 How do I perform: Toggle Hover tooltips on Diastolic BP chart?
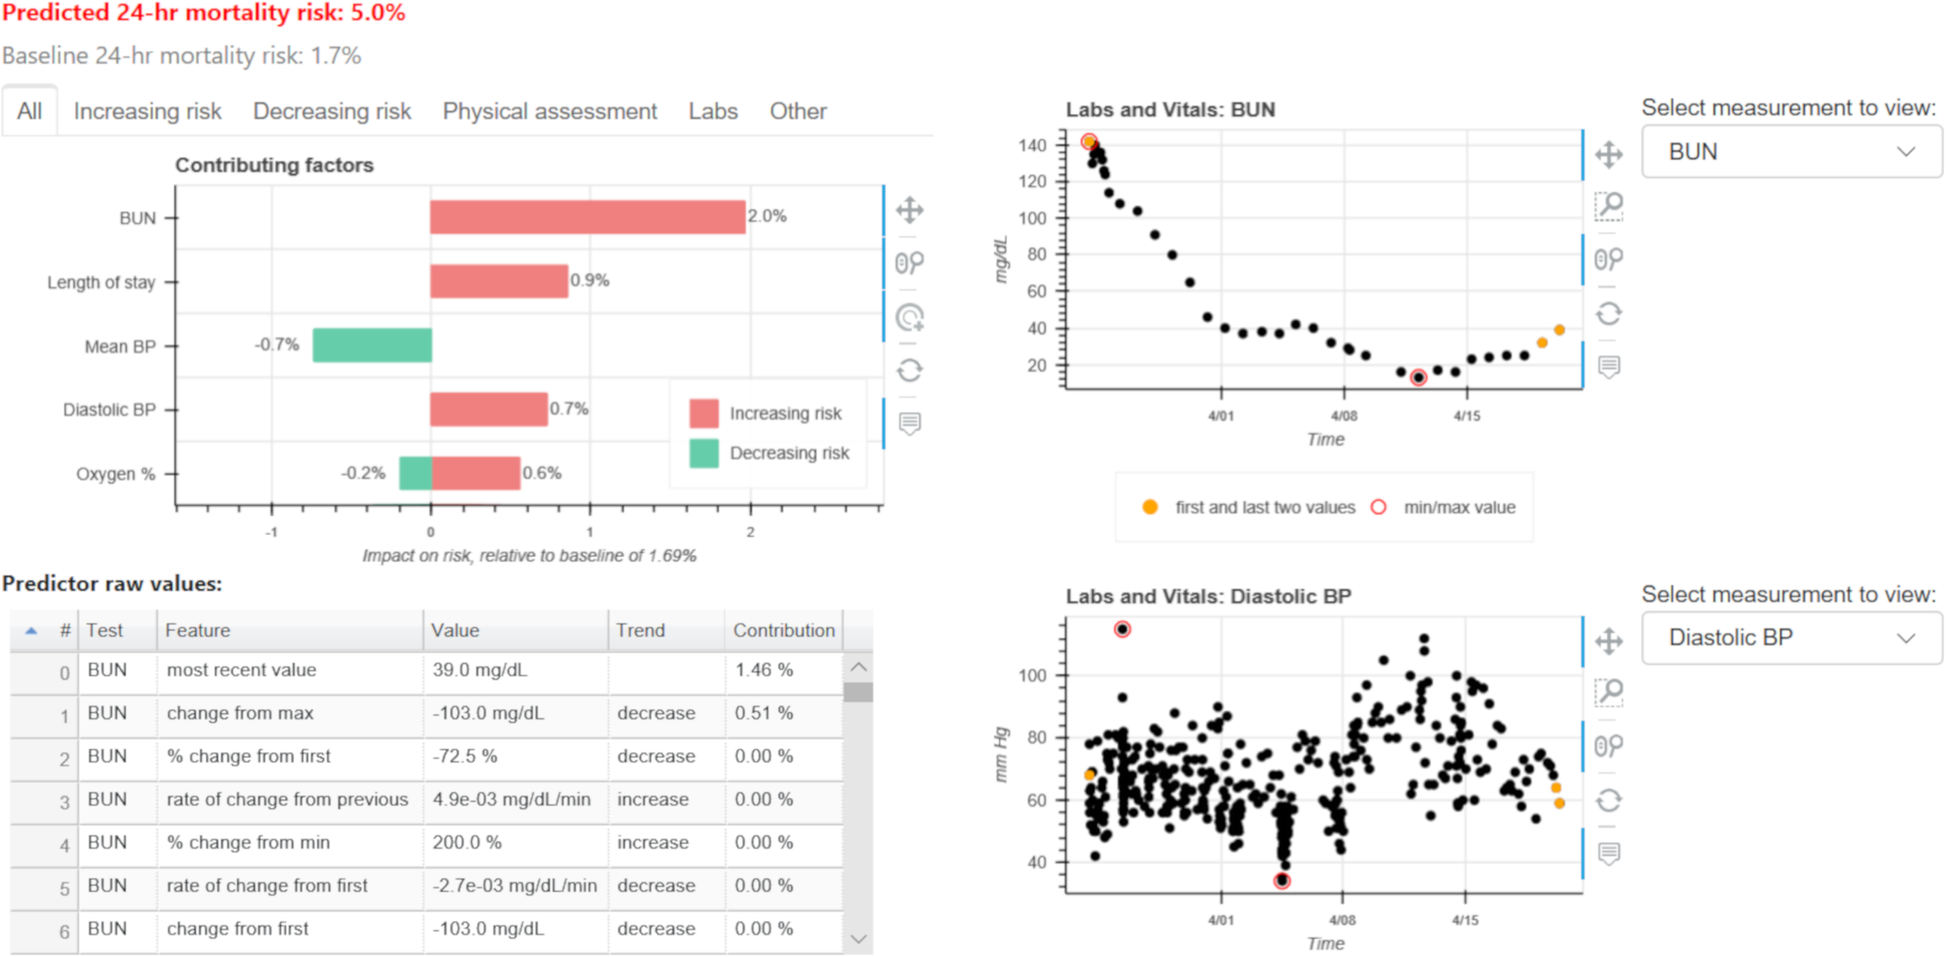tap(1608, 853)
